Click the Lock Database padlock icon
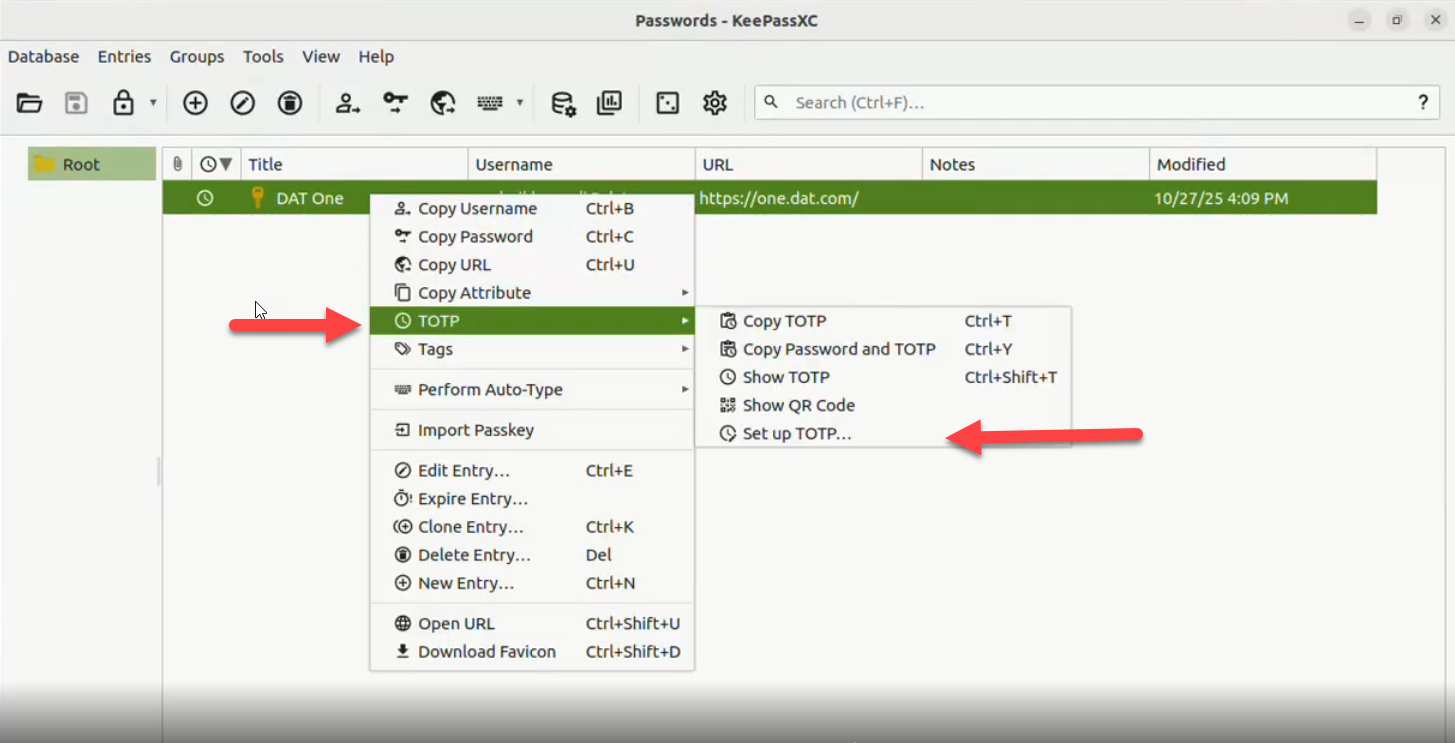This screenshot has height=743, width=1455. tap(123, 103)
